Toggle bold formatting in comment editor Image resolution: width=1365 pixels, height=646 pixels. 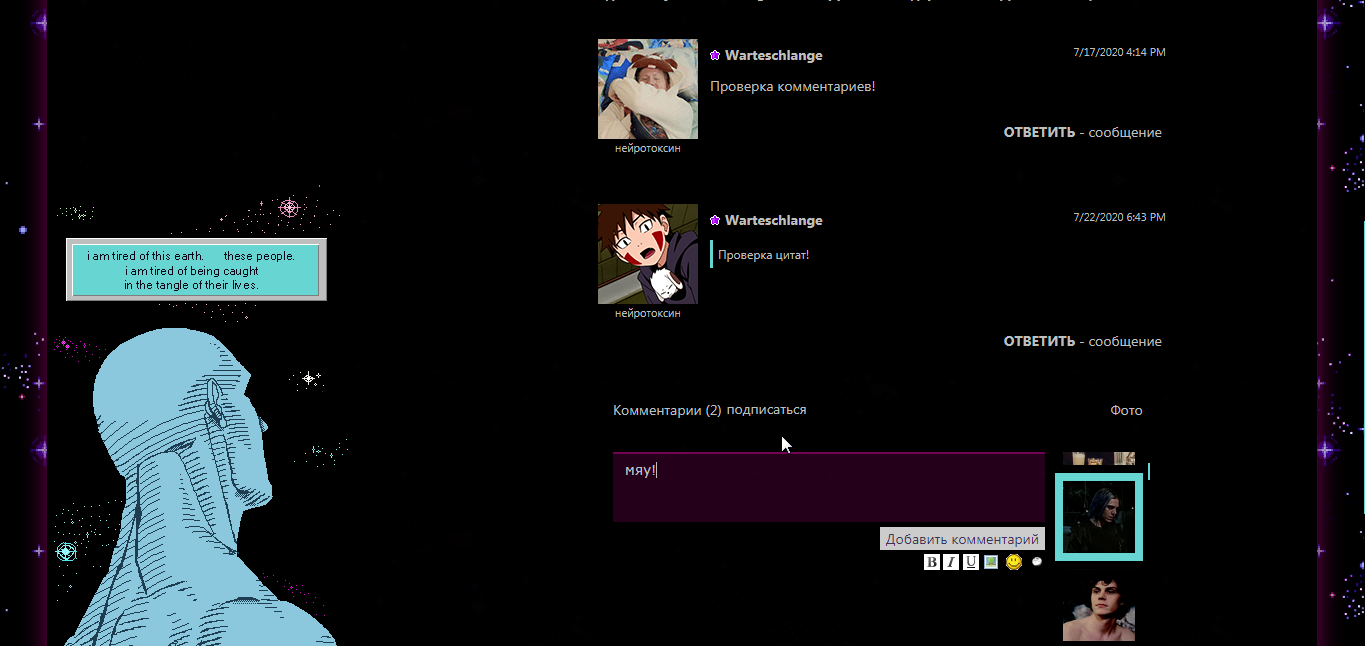click(932, 562)
